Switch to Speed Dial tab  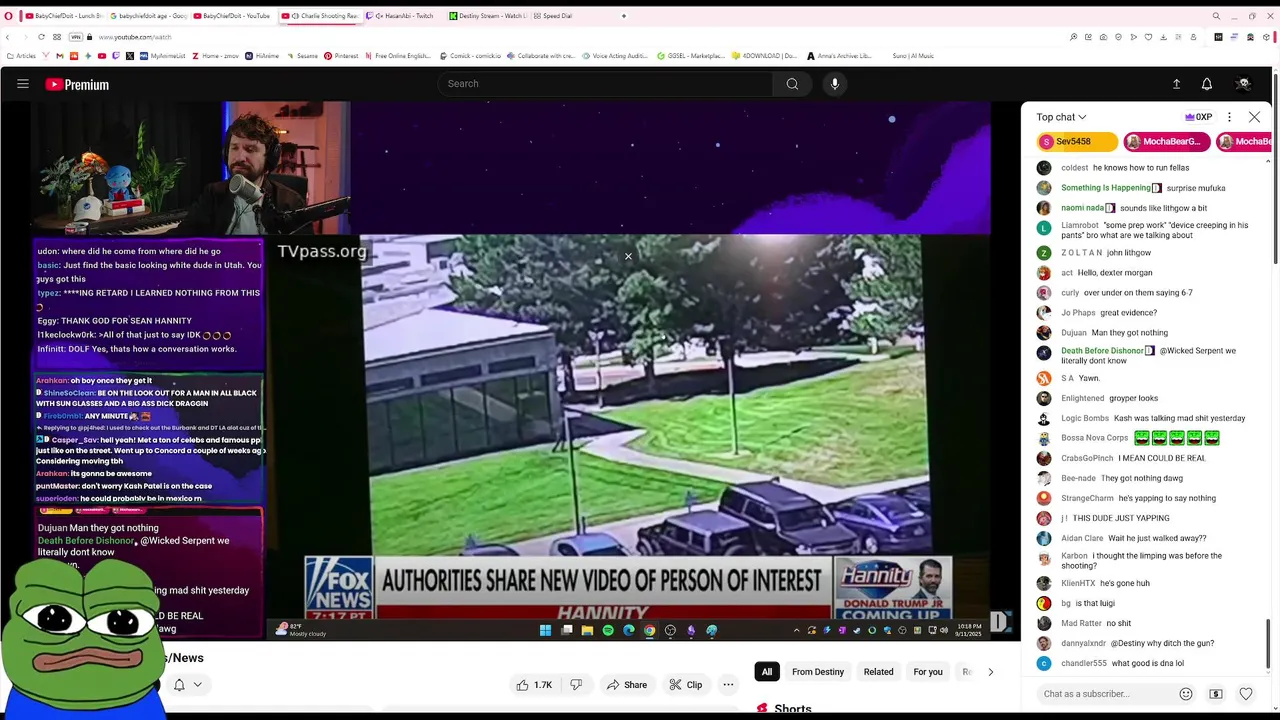[553, 16]
